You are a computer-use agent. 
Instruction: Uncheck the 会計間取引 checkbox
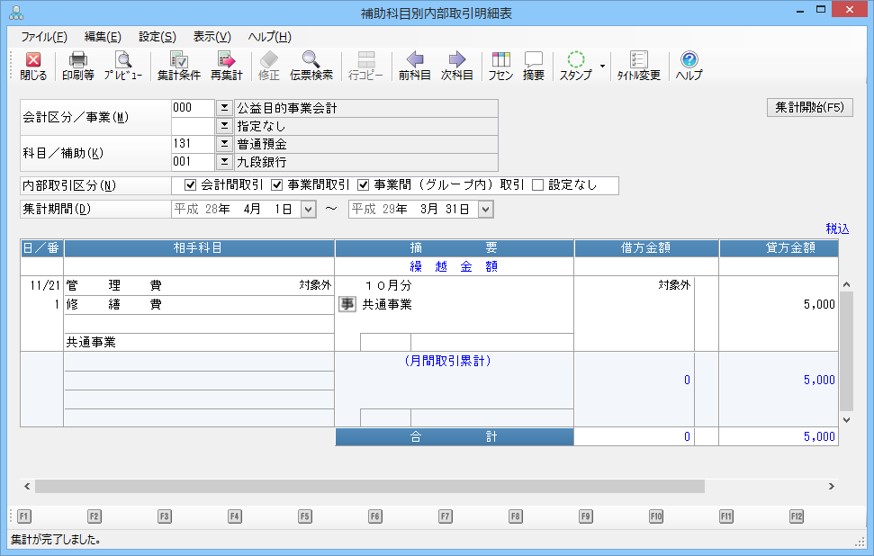click(x=191, y=185)
